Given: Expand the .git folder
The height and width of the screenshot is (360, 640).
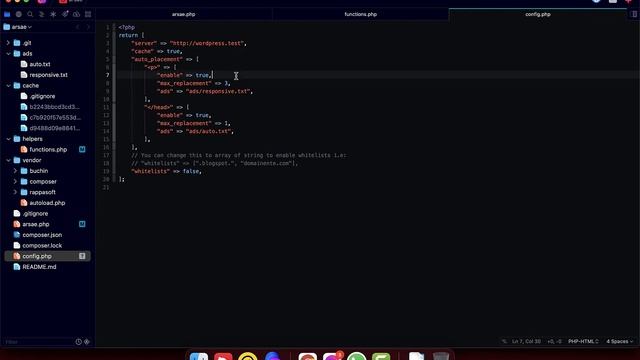Looking at the screenshot, I should point(8,42).
